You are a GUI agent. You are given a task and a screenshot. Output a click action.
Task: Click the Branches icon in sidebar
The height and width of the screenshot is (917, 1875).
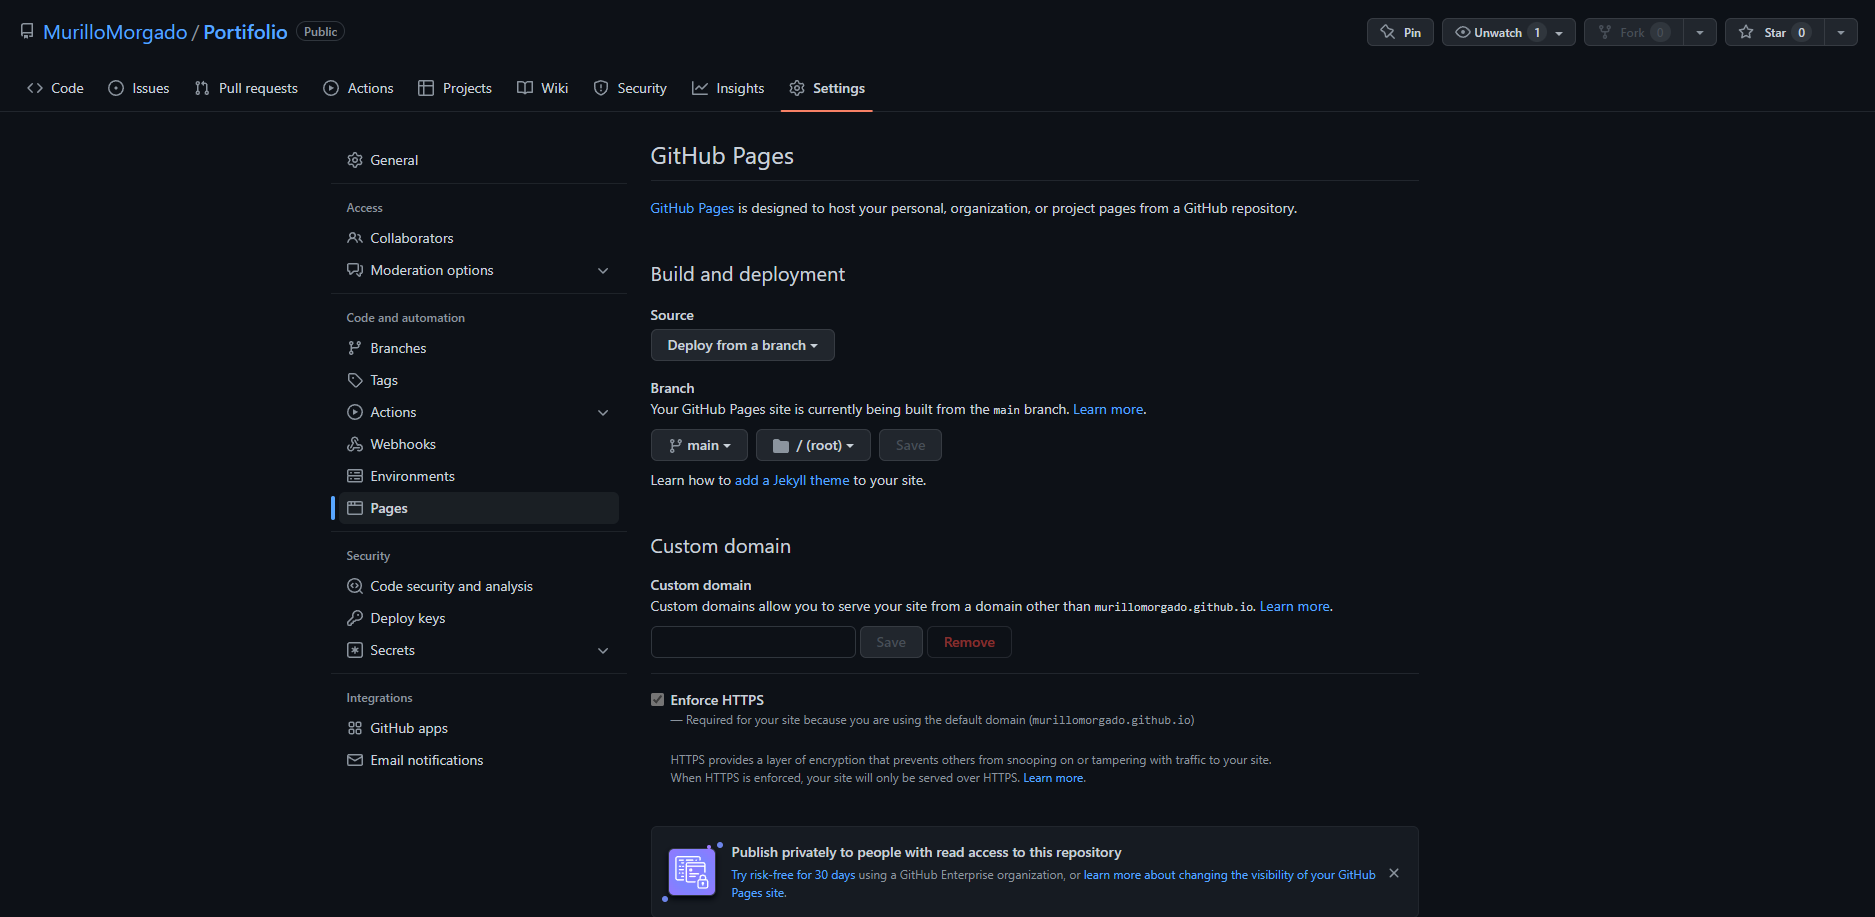[x=355, y=348]
